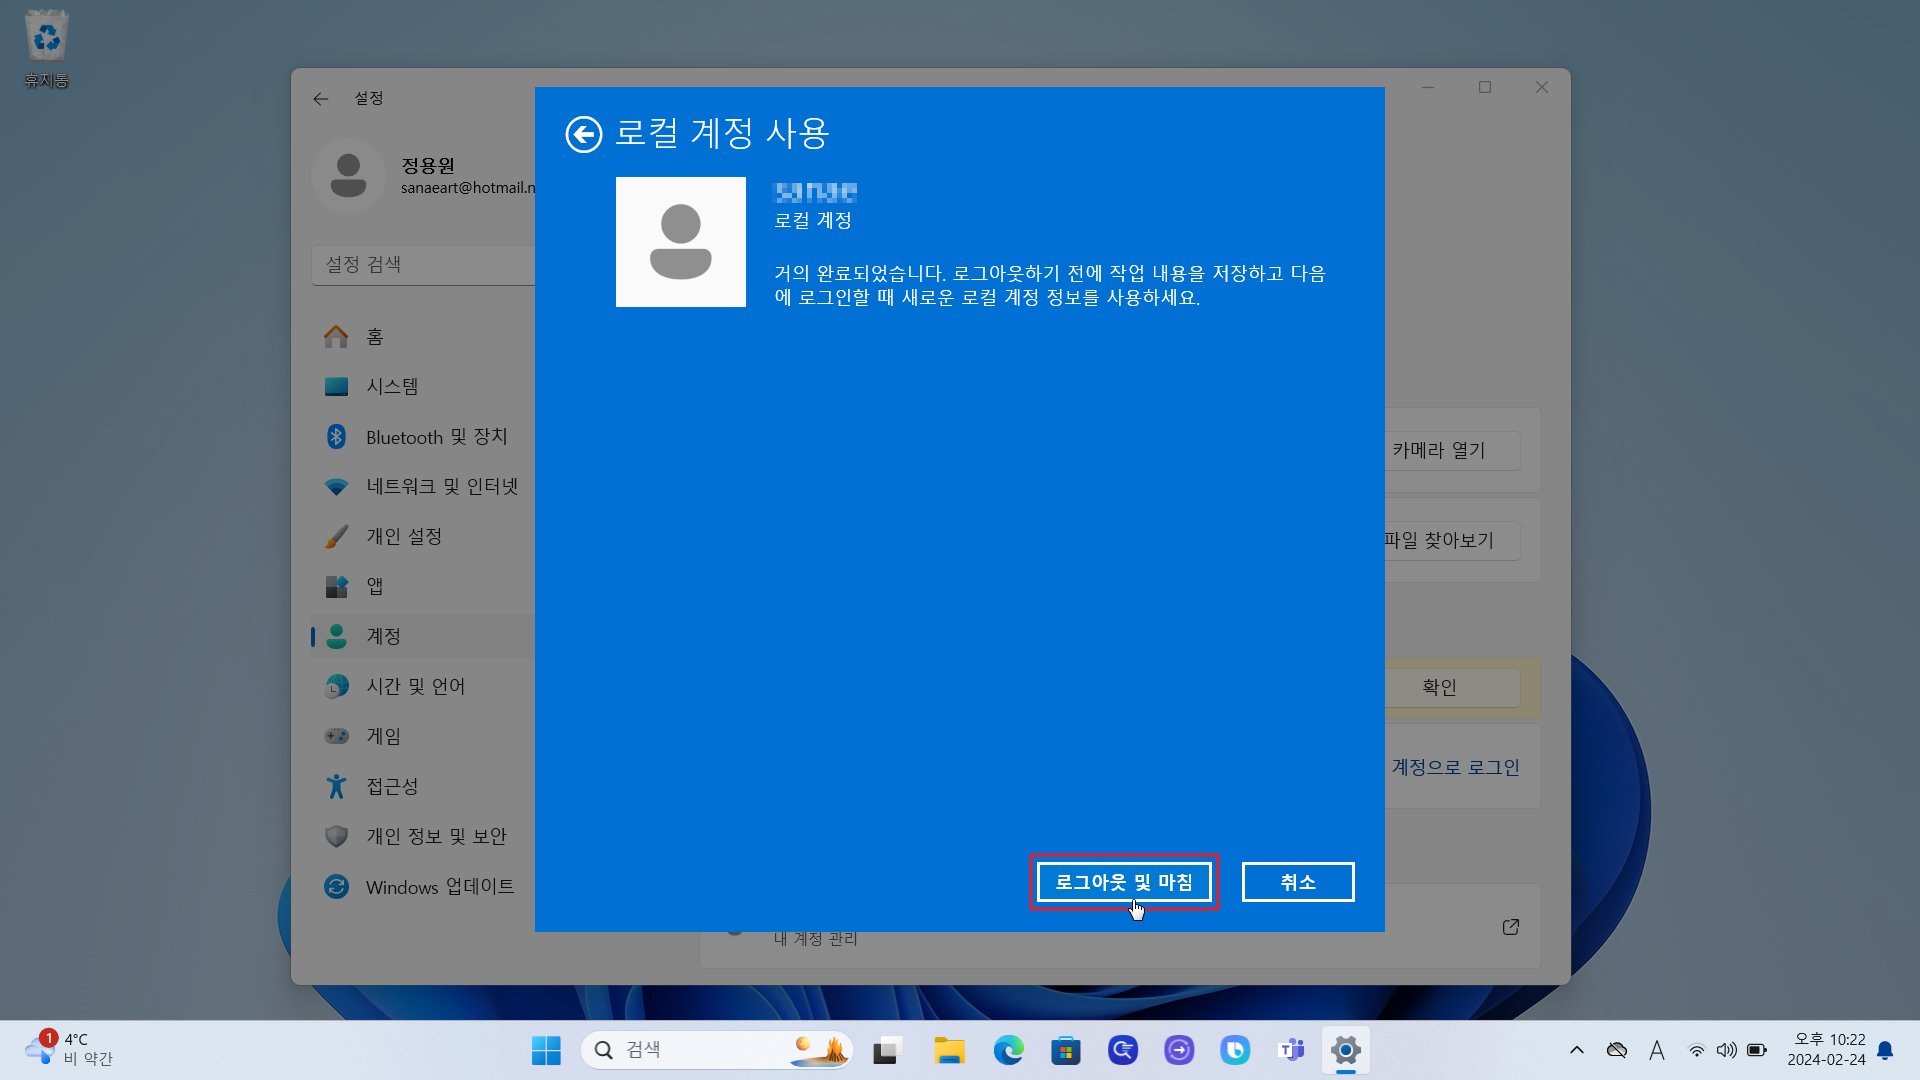Open Microsoft Teams from the taskbar

[1291, 1050]
